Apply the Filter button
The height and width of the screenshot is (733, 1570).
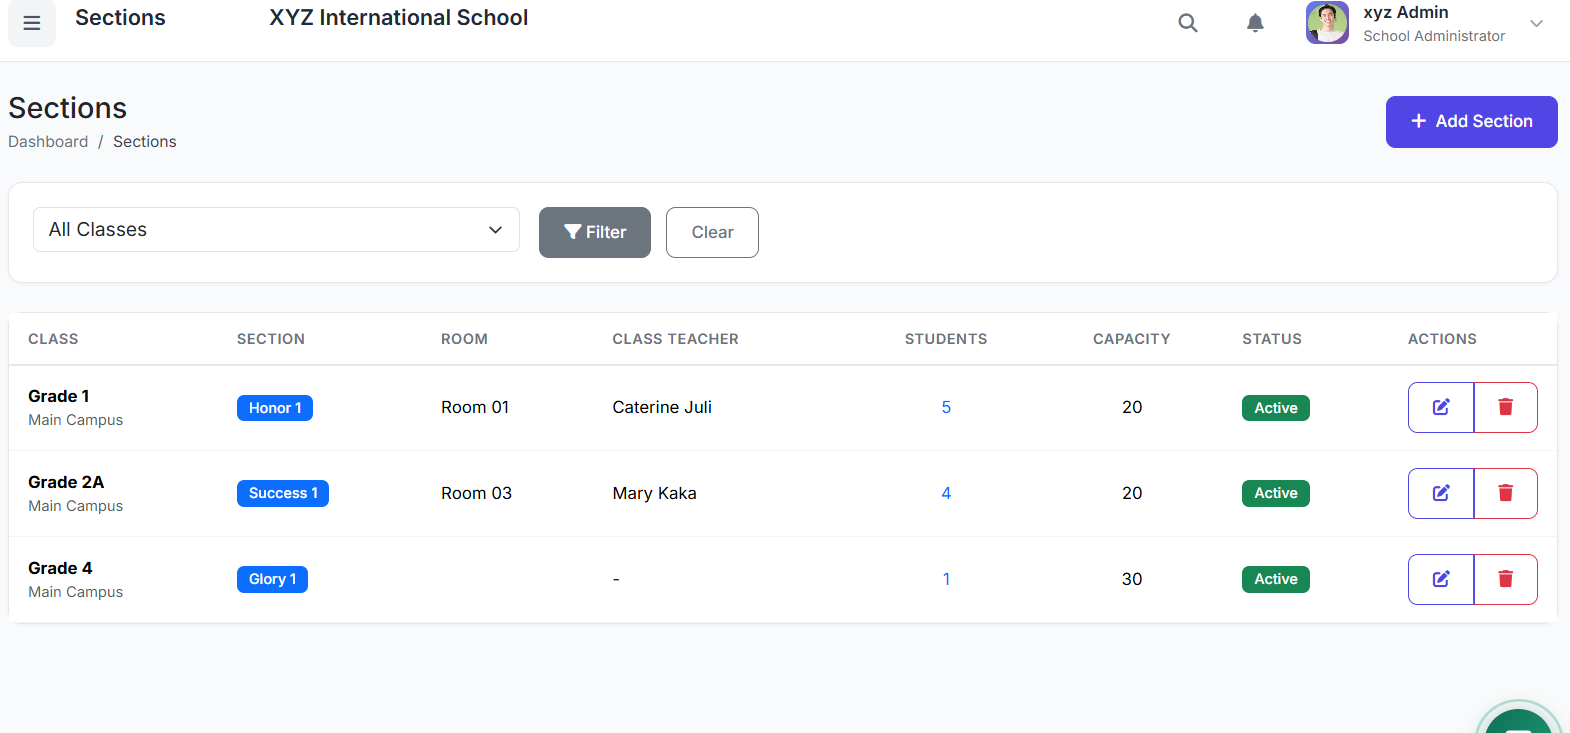[595, 232]
